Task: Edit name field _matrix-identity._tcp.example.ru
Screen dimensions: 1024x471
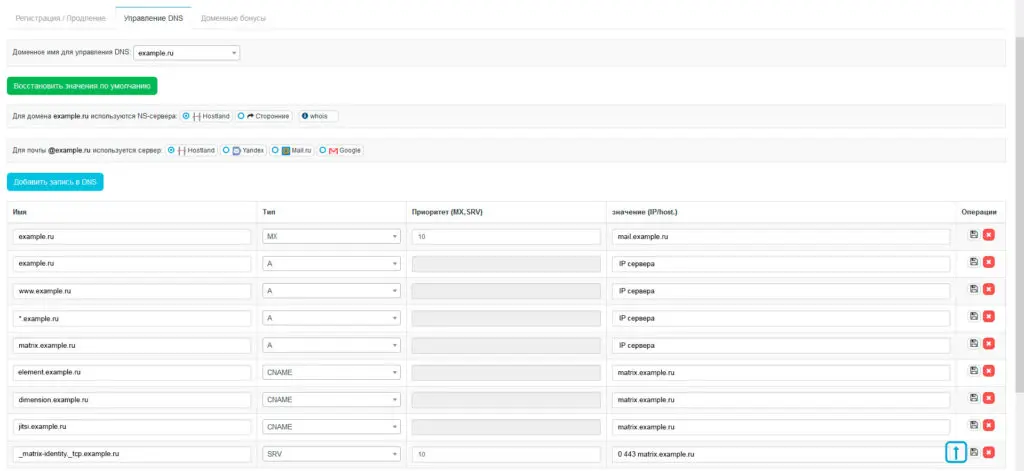Action: [x=132, y=454]
